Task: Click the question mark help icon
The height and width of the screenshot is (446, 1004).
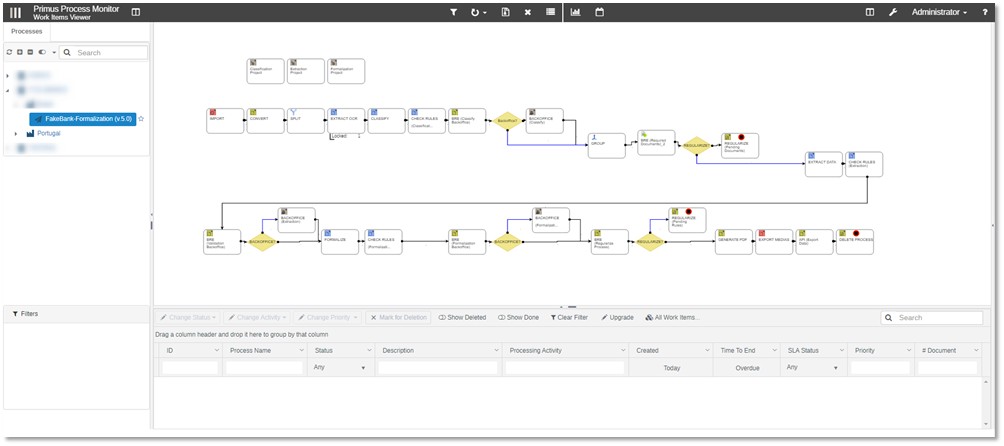Action: pos(985,12)
